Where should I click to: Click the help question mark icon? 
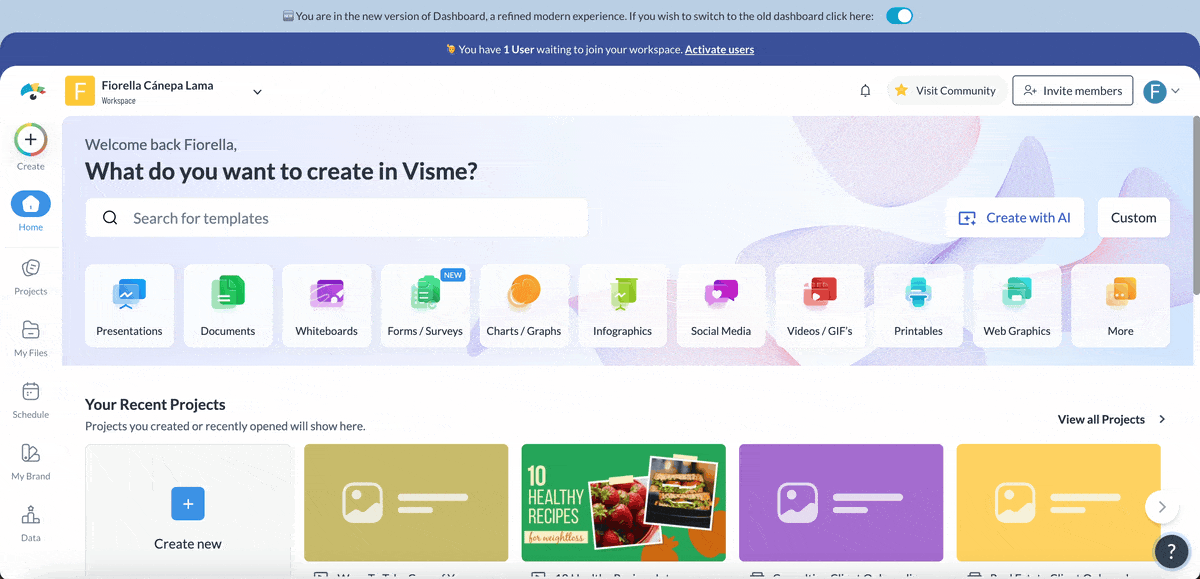1171,551
